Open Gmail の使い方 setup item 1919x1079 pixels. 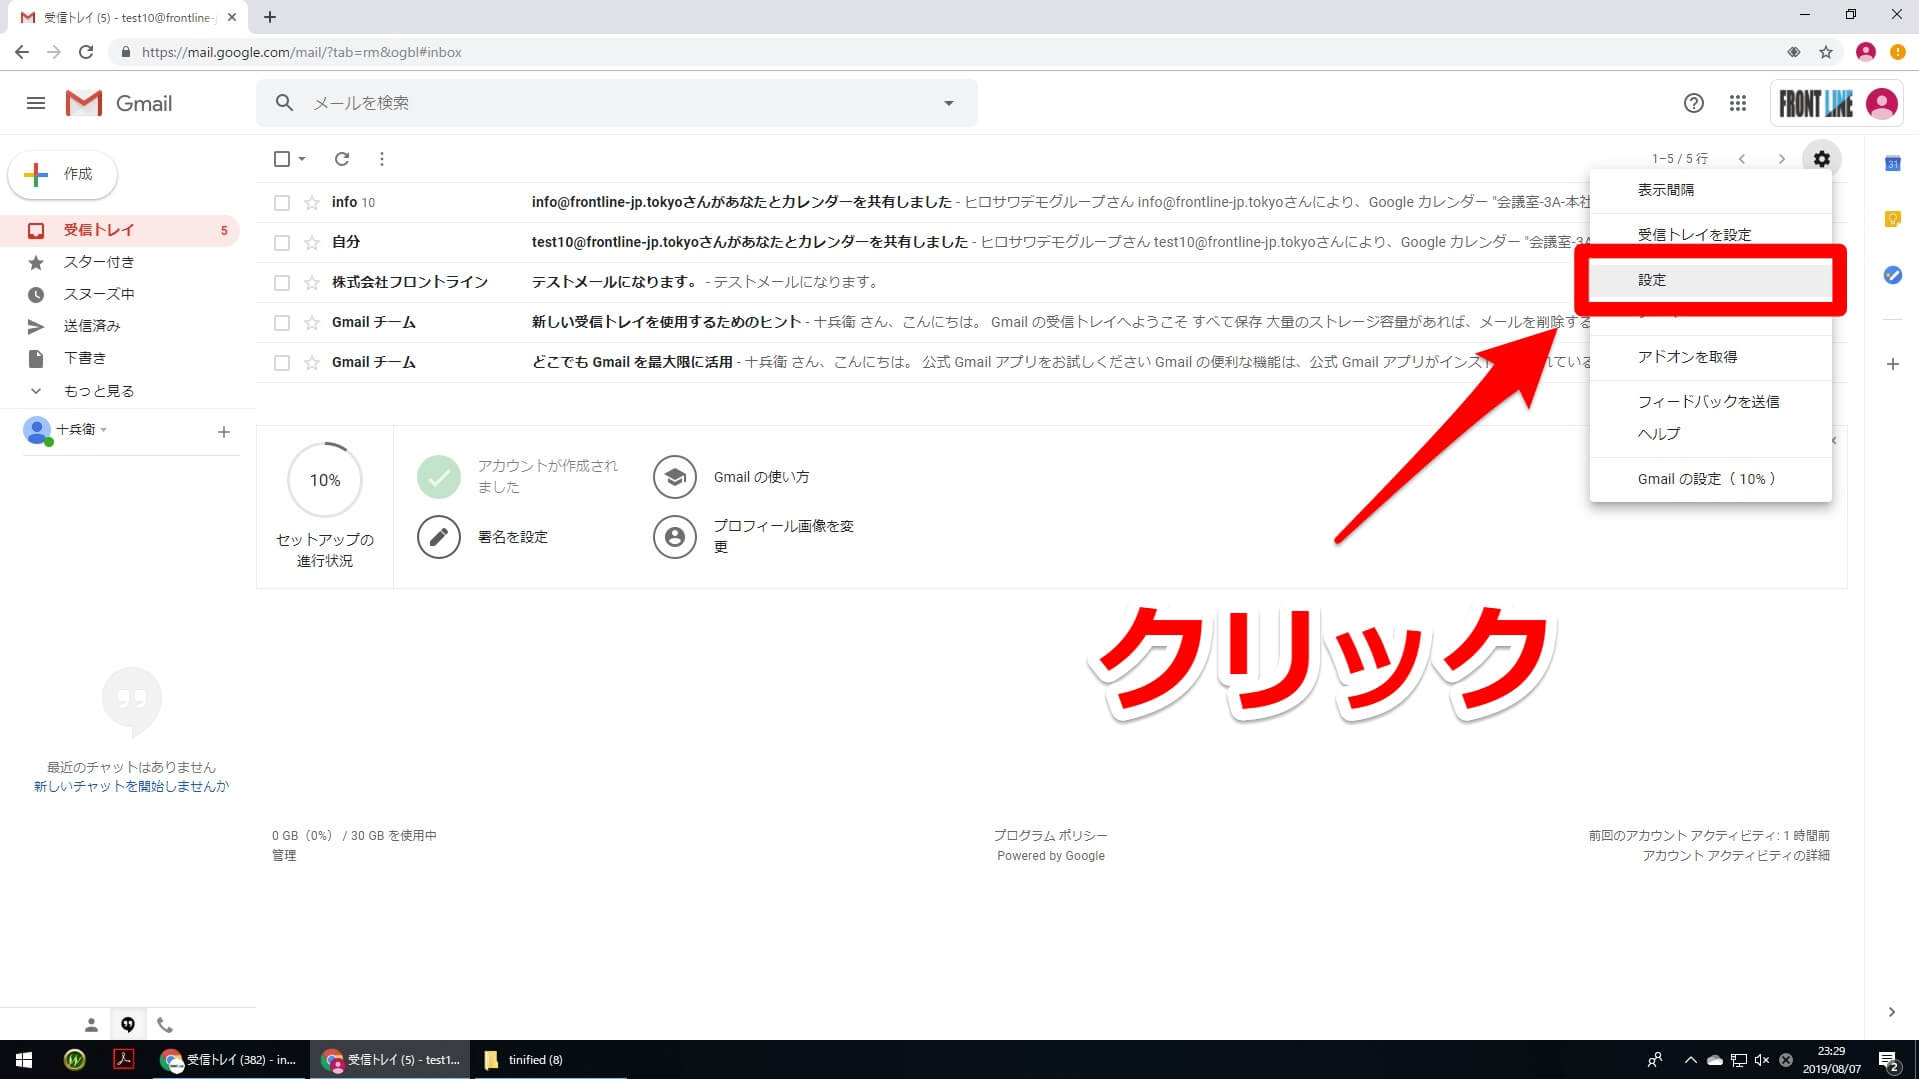[x=761, y=477]
